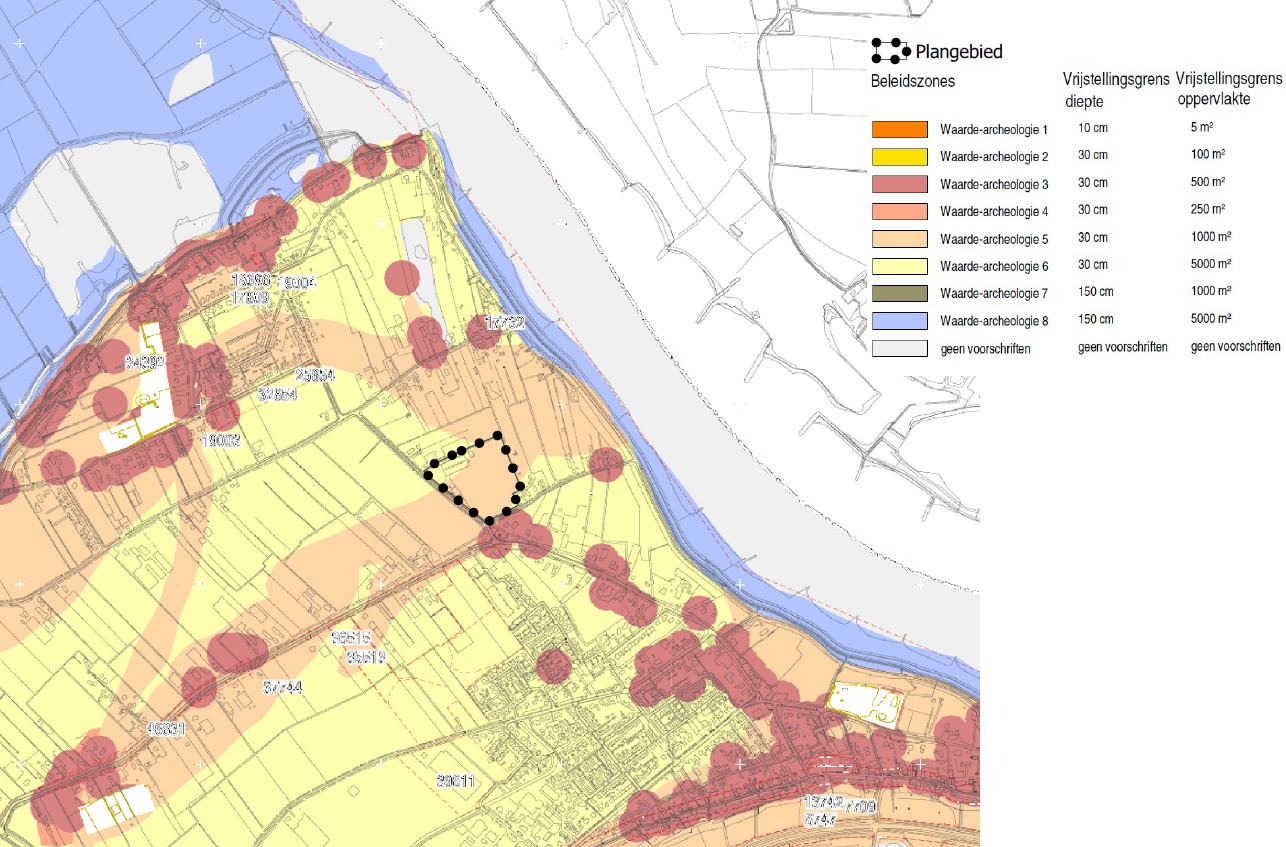1286x847 pixels.
Task: Select the blue Waarde-archeologie 8 swatch
Action: coord(900,321)
